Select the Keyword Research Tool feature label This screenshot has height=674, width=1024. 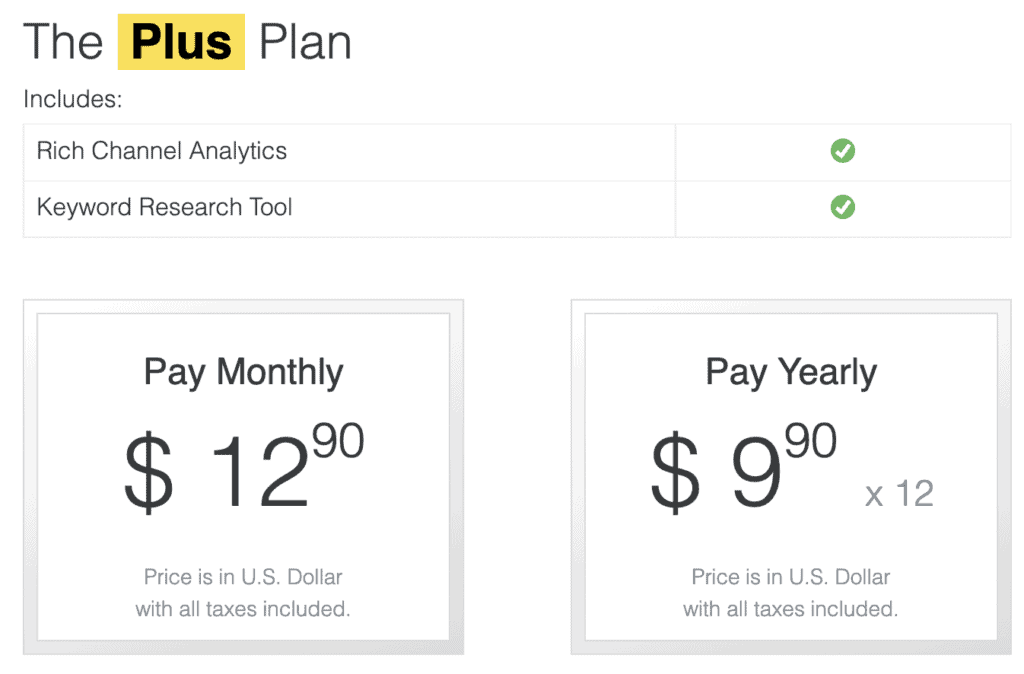[165, 208]
